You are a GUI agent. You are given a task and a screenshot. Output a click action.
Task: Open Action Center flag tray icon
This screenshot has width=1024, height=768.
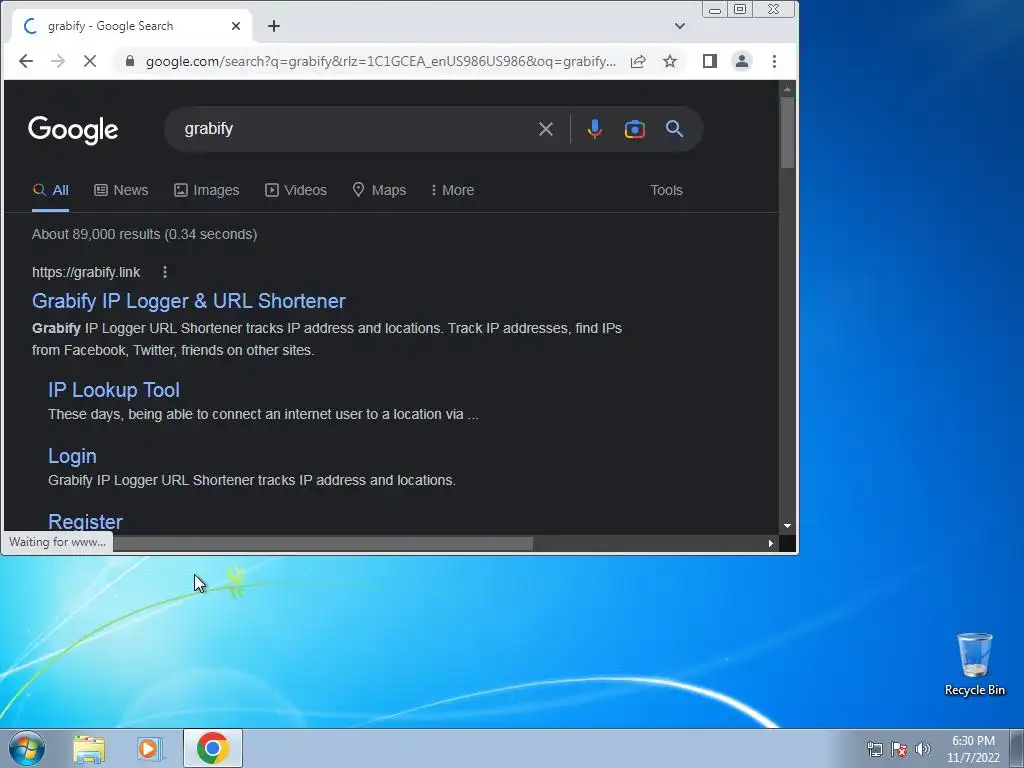click(899, 749)
